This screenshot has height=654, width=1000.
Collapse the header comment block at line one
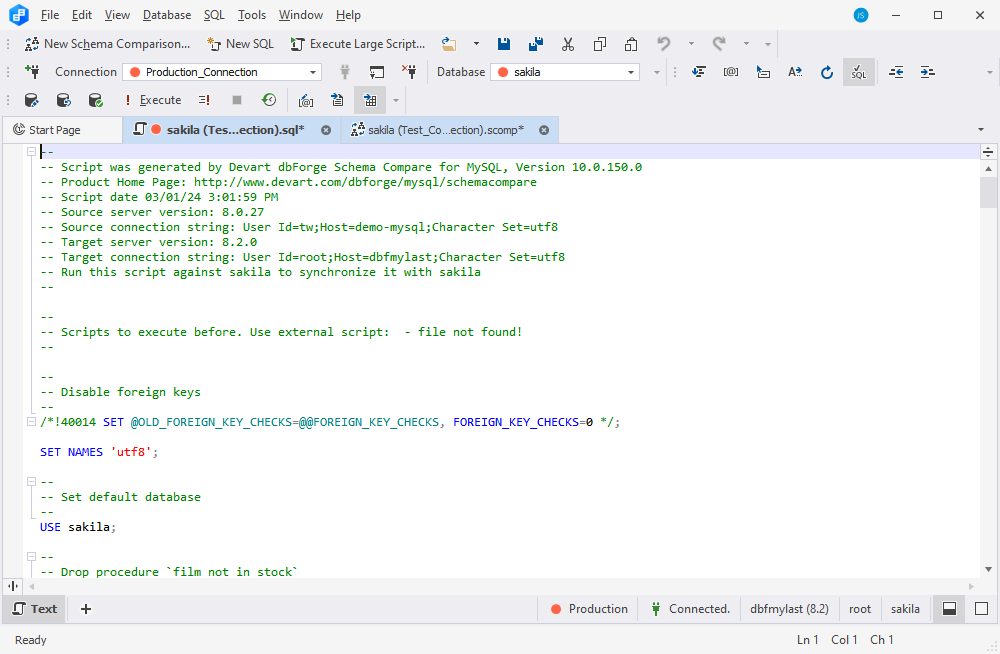31,152
